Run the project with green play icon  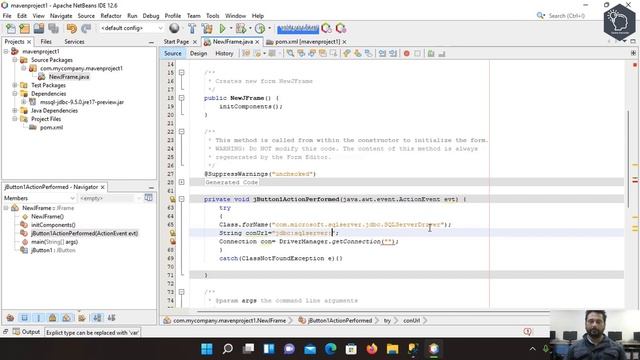[x=222, y=28]
